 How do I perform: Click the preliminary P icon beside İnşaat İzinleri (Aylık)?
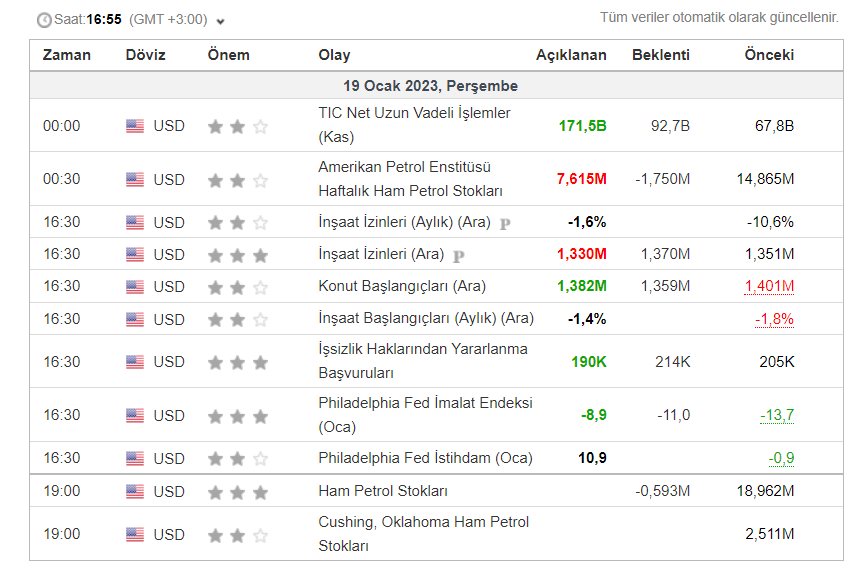(505, 224)
